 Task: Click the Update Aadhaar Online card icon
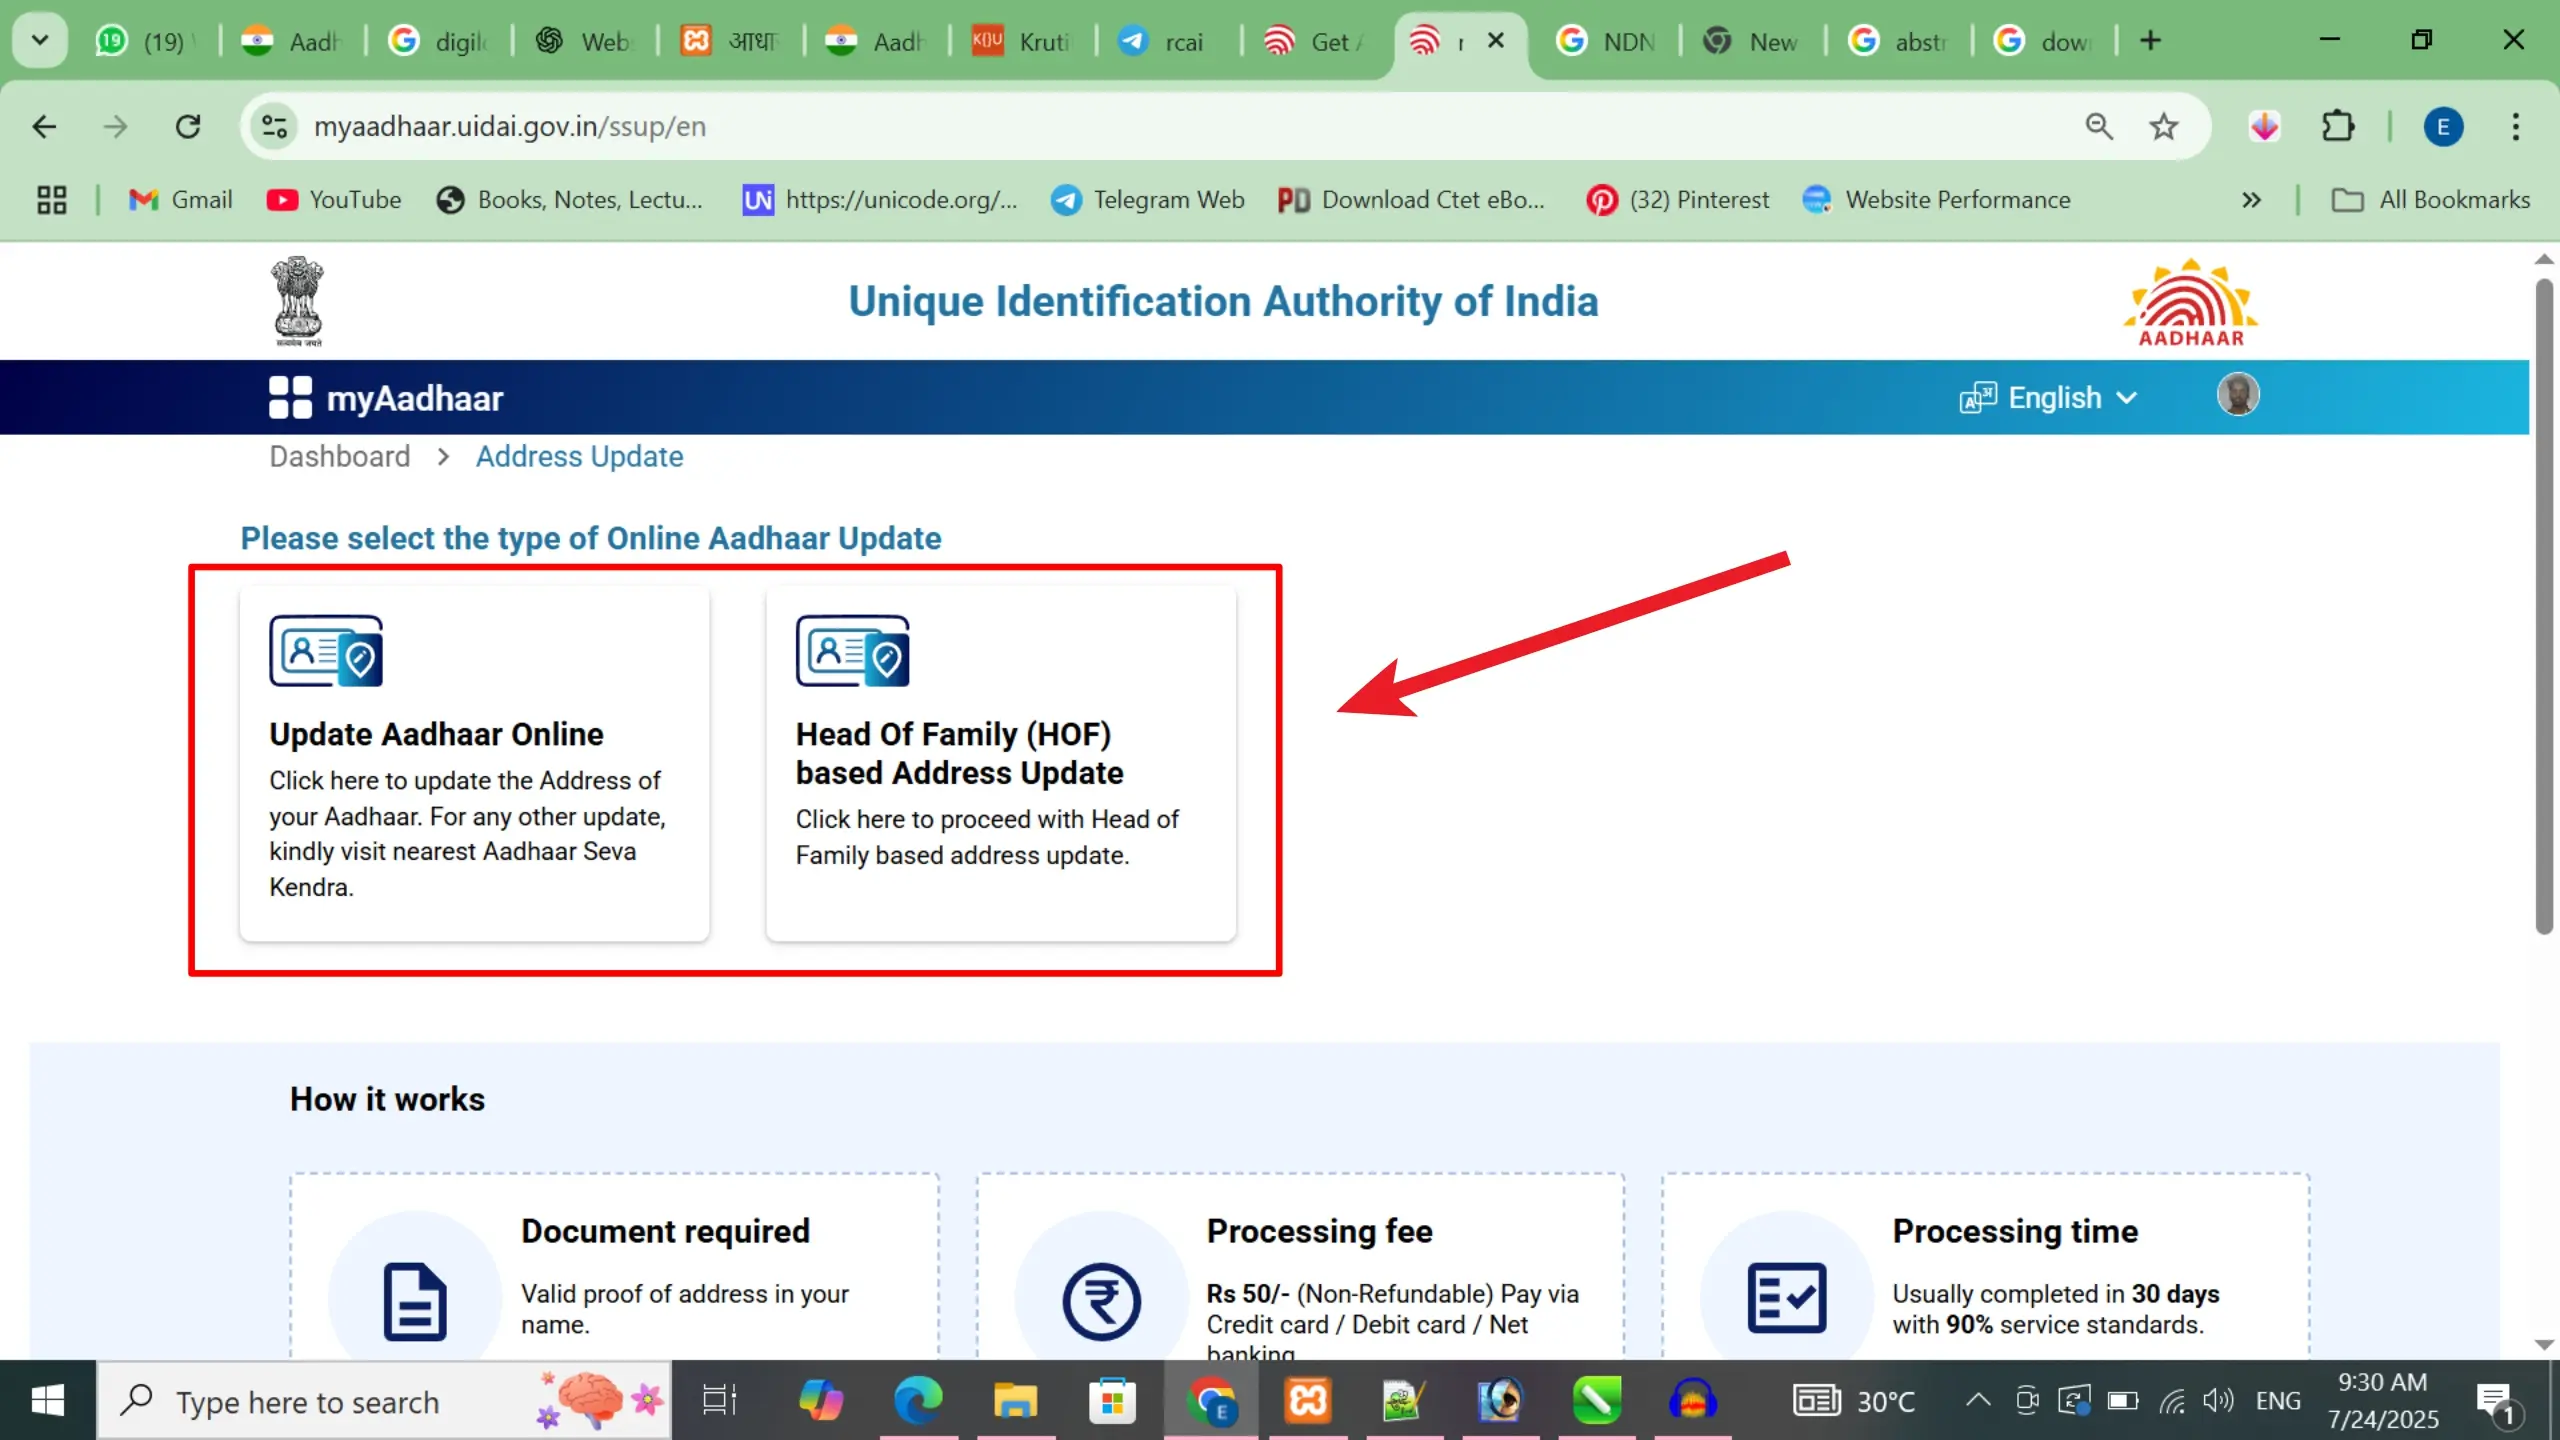click(326, 651)
